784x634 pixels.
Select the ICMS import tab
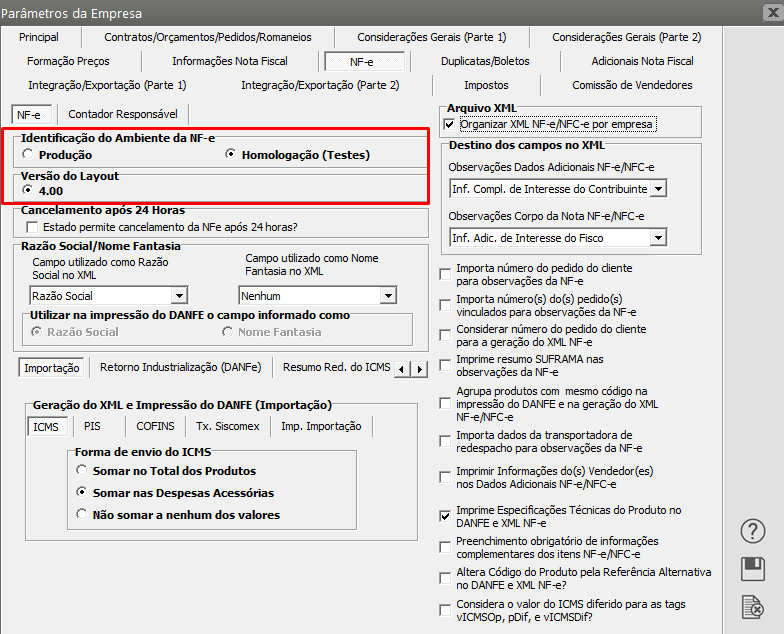coord(46,426)
